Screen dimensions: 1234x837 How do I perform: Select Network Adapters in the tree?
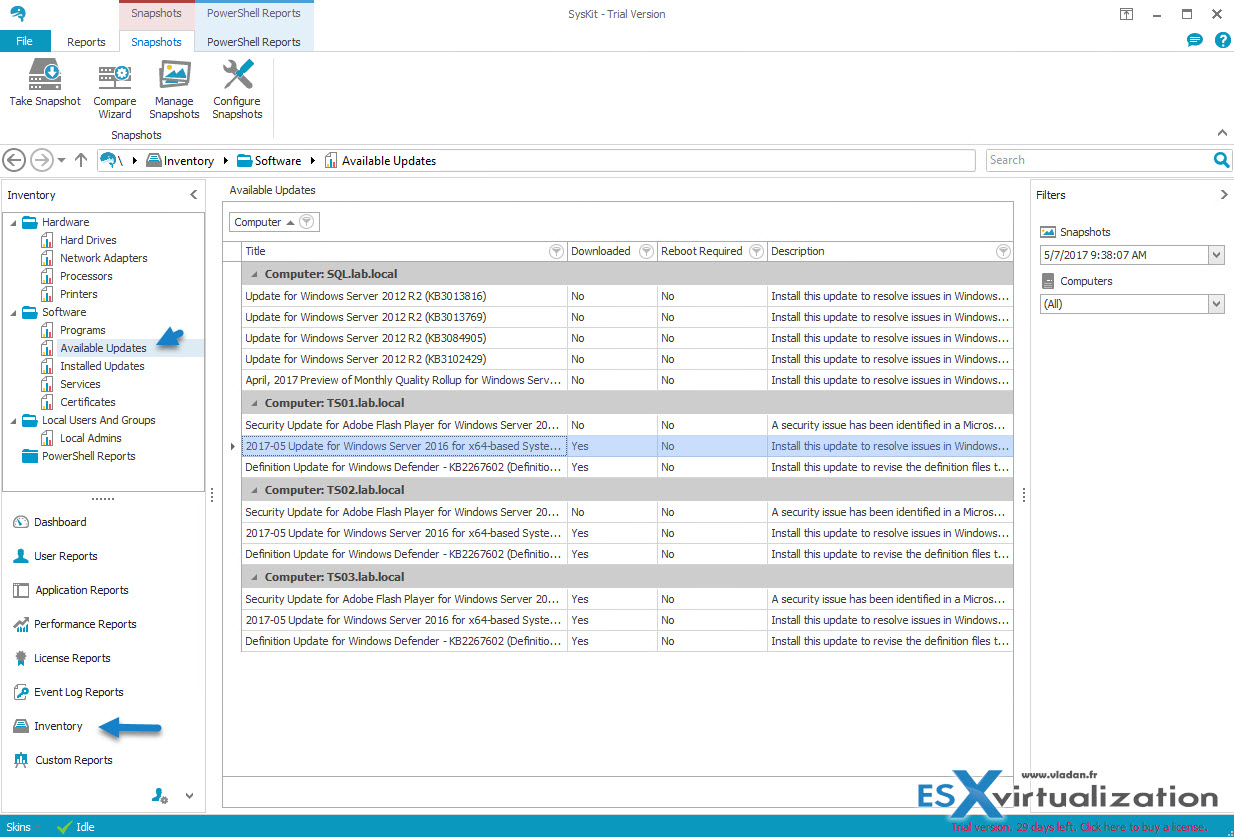(104, 258)
